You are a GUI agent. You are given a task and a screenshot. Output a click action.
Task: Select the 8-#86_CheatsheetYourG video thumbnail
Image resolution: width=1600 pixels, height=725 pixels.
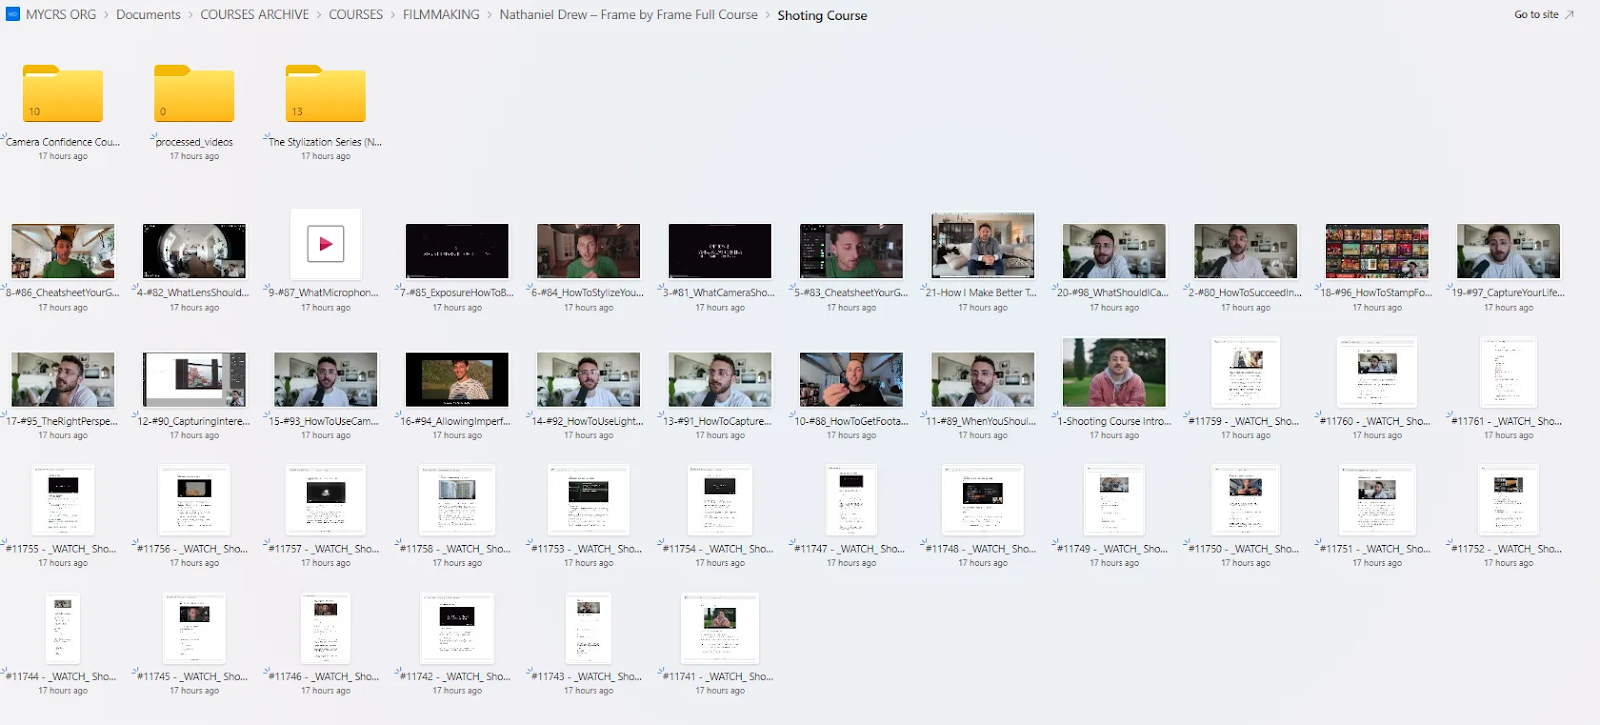click(x=62, y=251)
